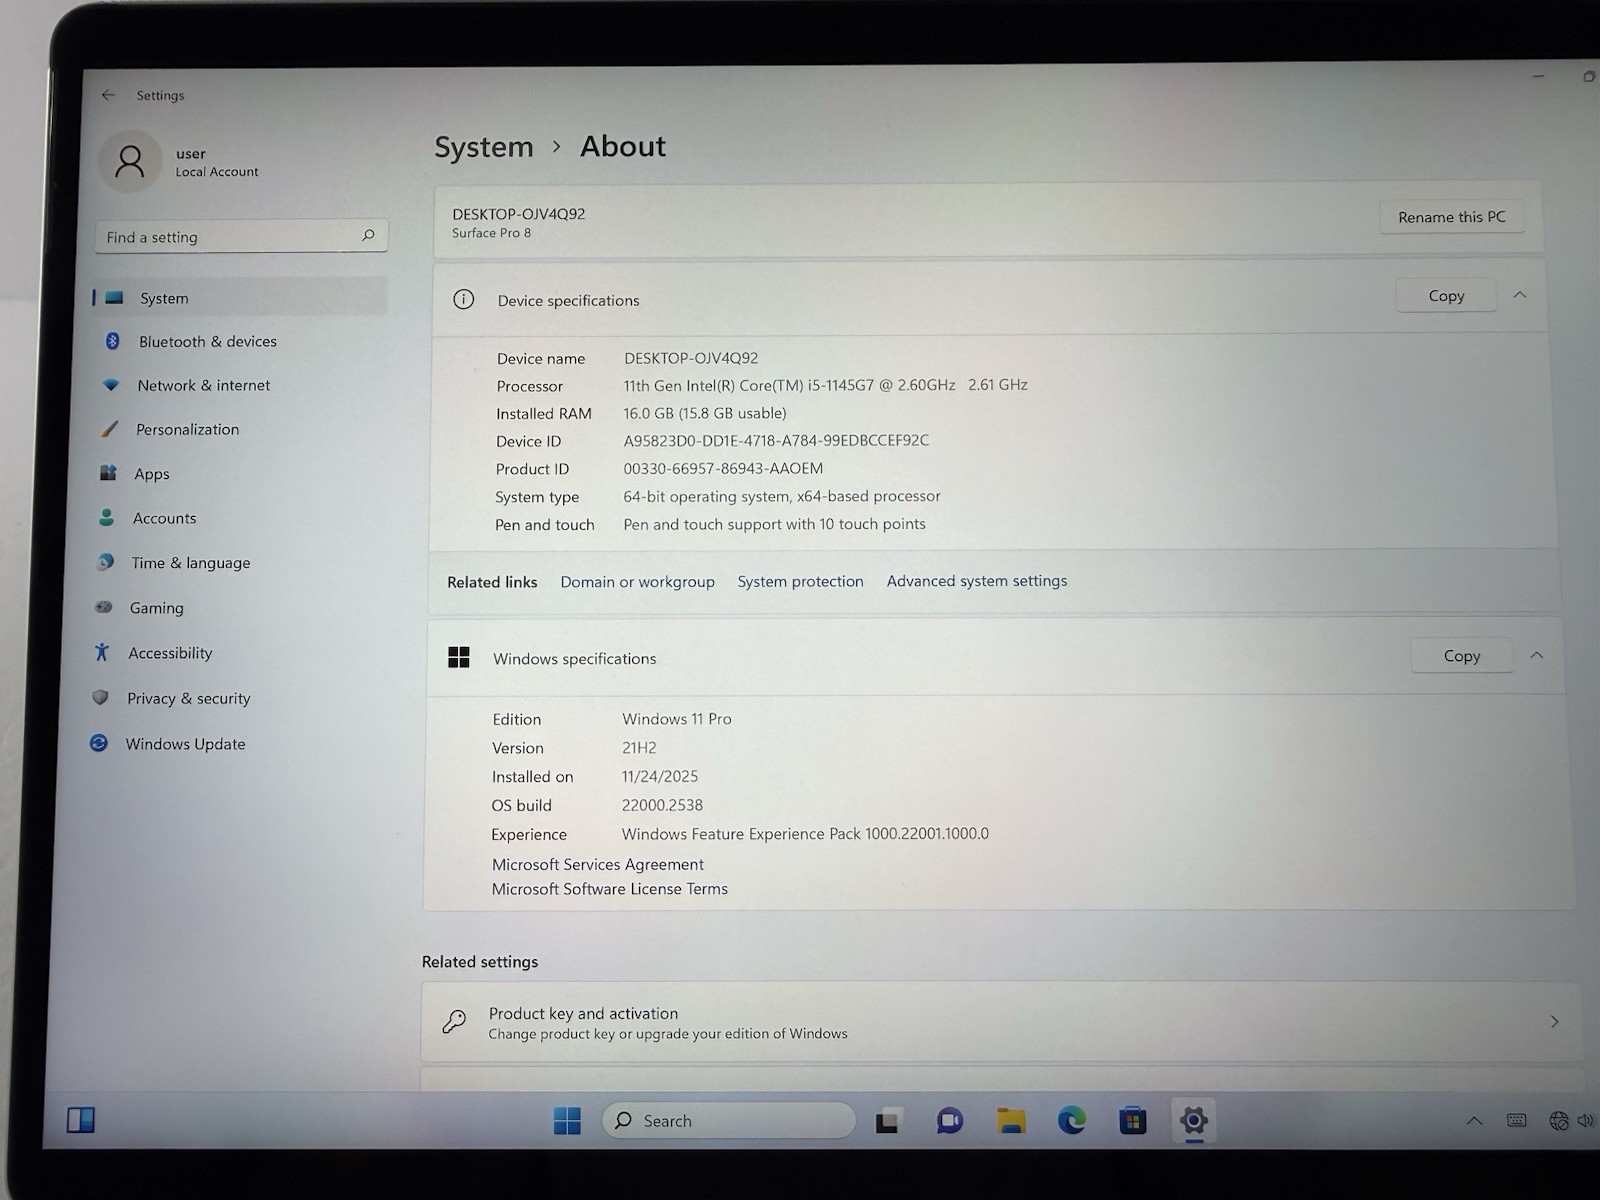The height and width of the screenshot is (1200, 1600).
Task: Go to Personalization settings
Action: click(x=188, y=429)
